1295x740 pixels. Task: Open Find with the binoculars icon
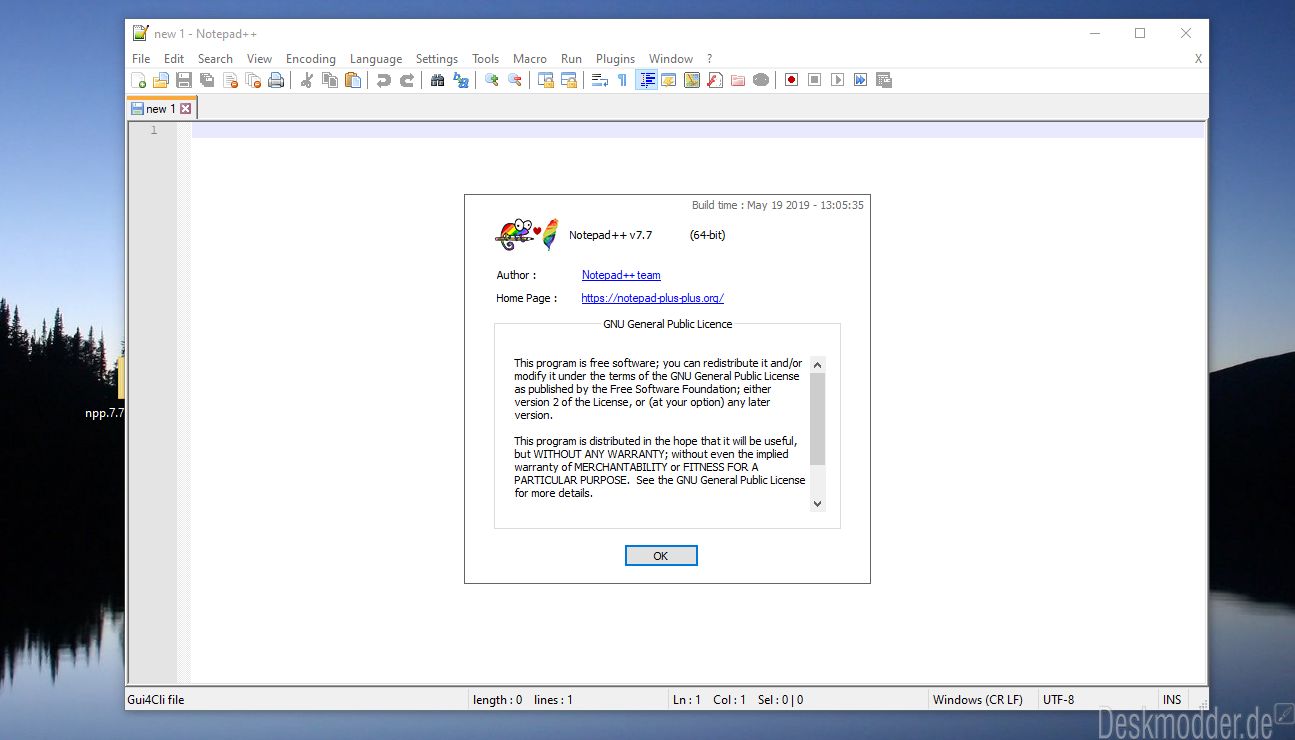click(438, 80)
